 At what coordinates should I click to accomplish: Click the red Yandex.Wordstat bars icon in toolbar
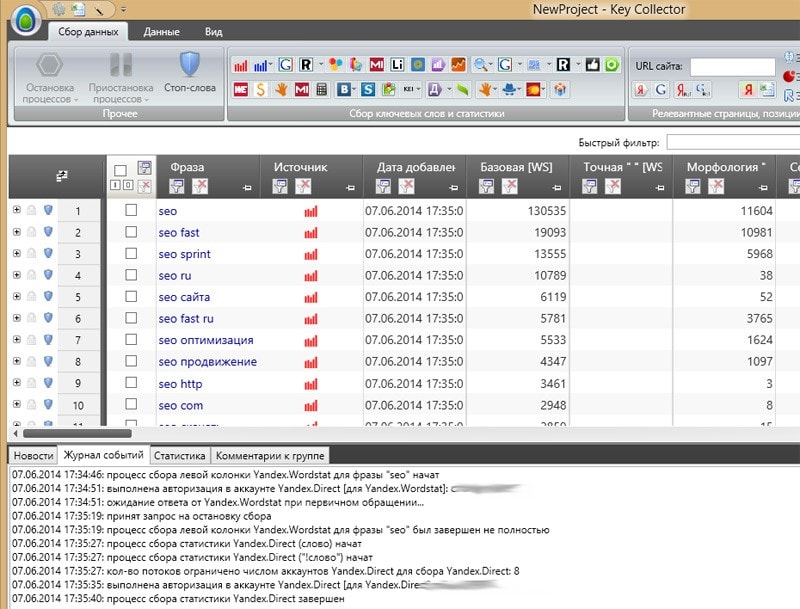tap(240, 65)
